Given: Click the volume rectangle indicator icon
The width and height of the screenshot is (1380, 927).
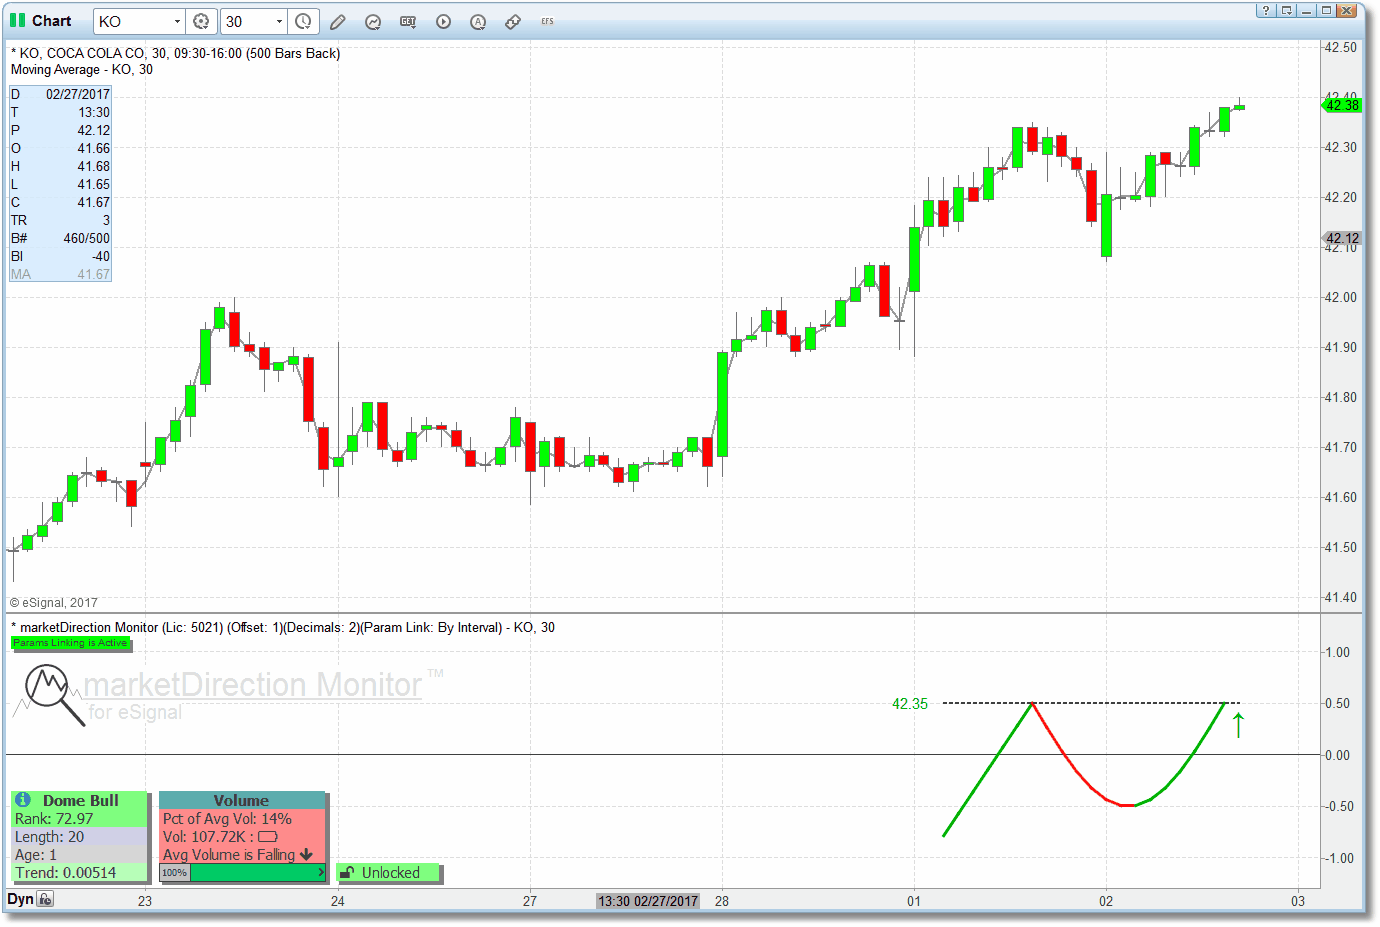Looking at the screenshot, I should coord(267,837).
